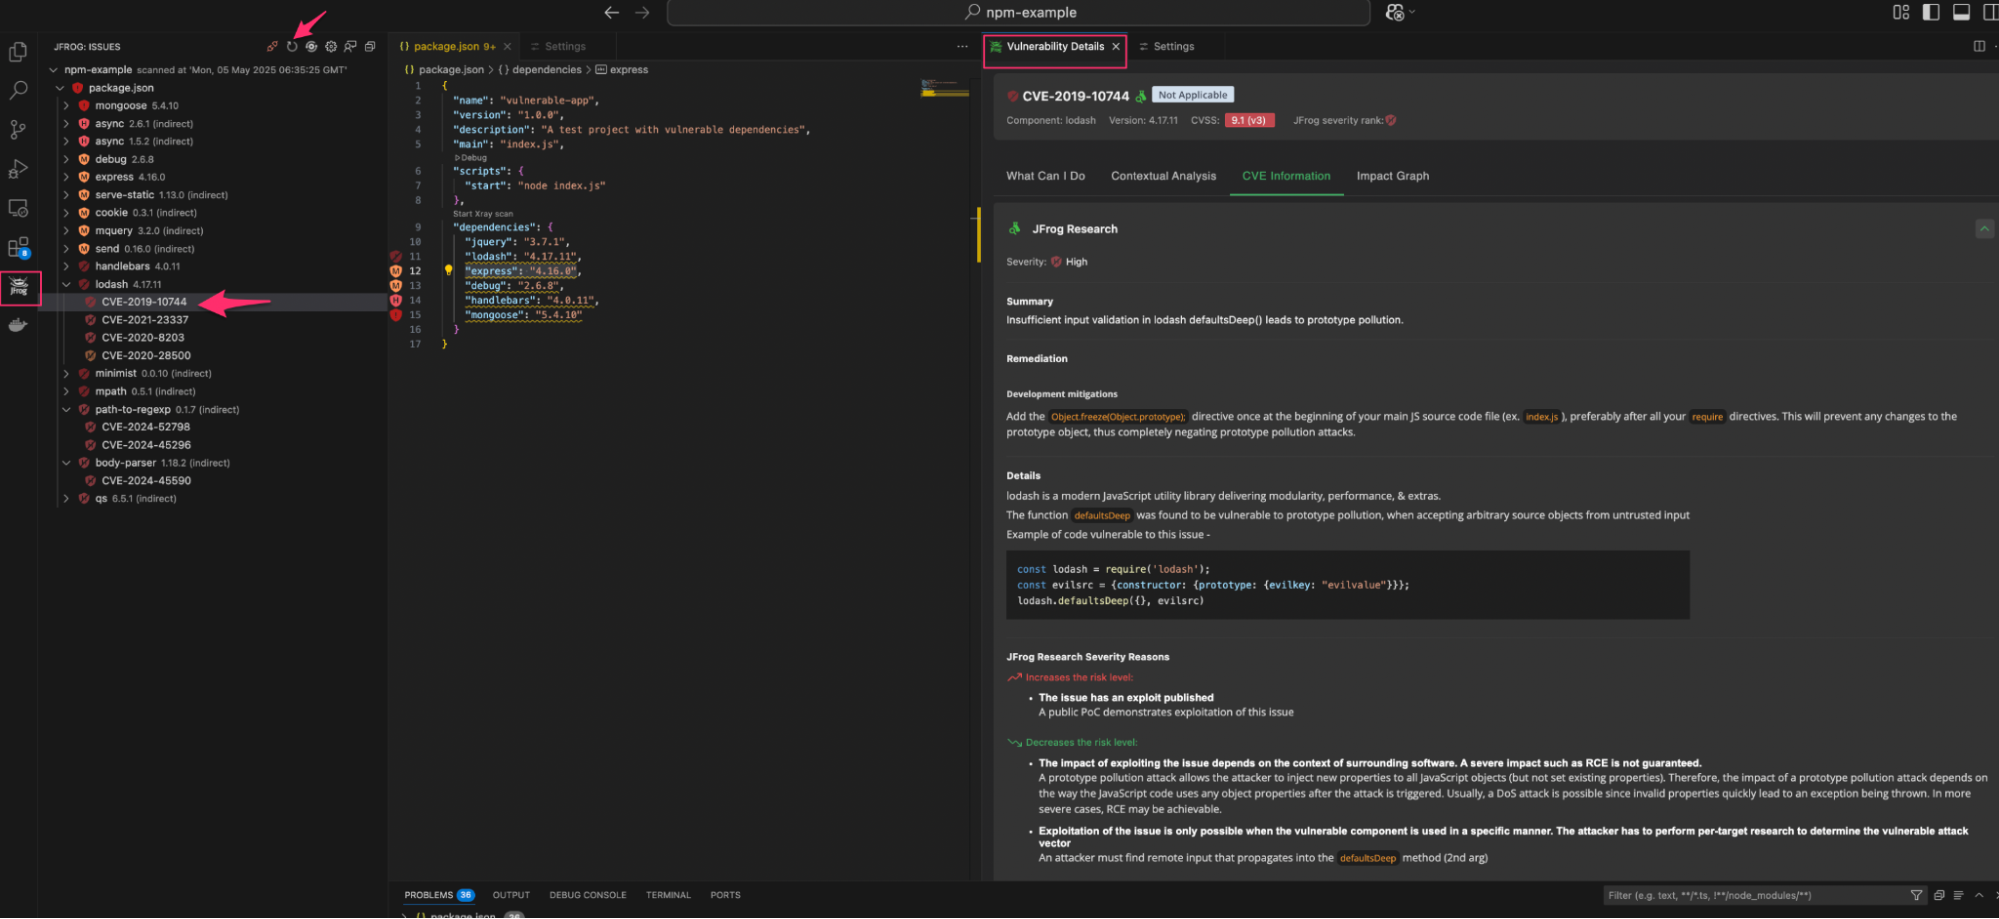Viewport: 1999px width, 919px height.
Task: Collapse the lodash 4.17.11 tree node
Action: tap(67, 285)
